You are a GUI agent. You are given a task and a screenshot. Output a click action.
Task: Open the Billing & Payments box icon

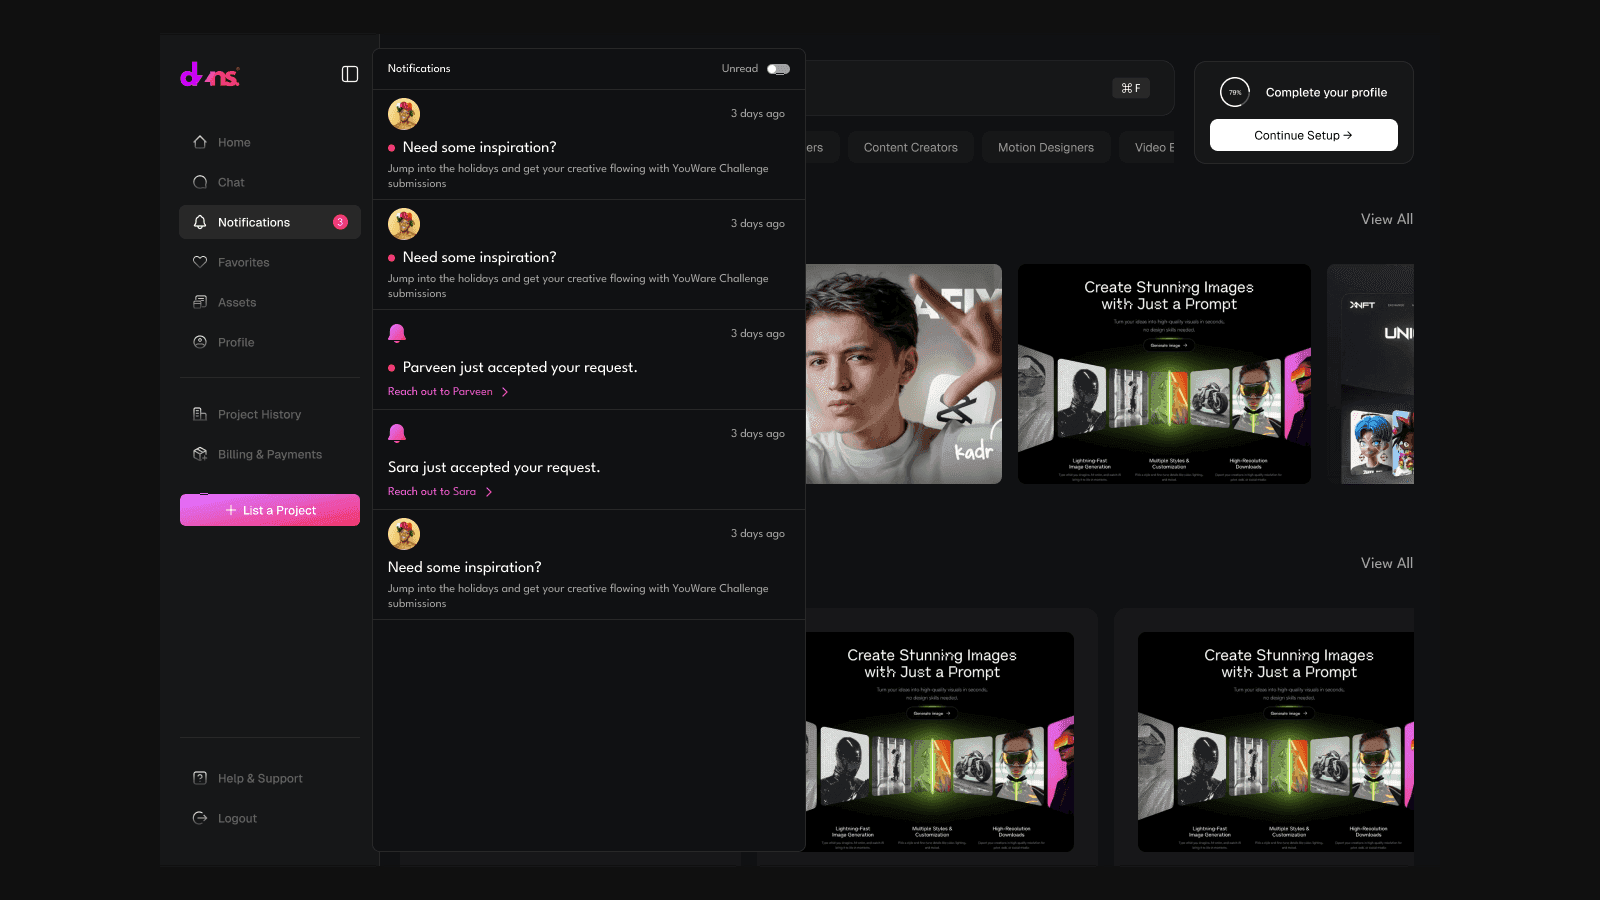point(200,454)
